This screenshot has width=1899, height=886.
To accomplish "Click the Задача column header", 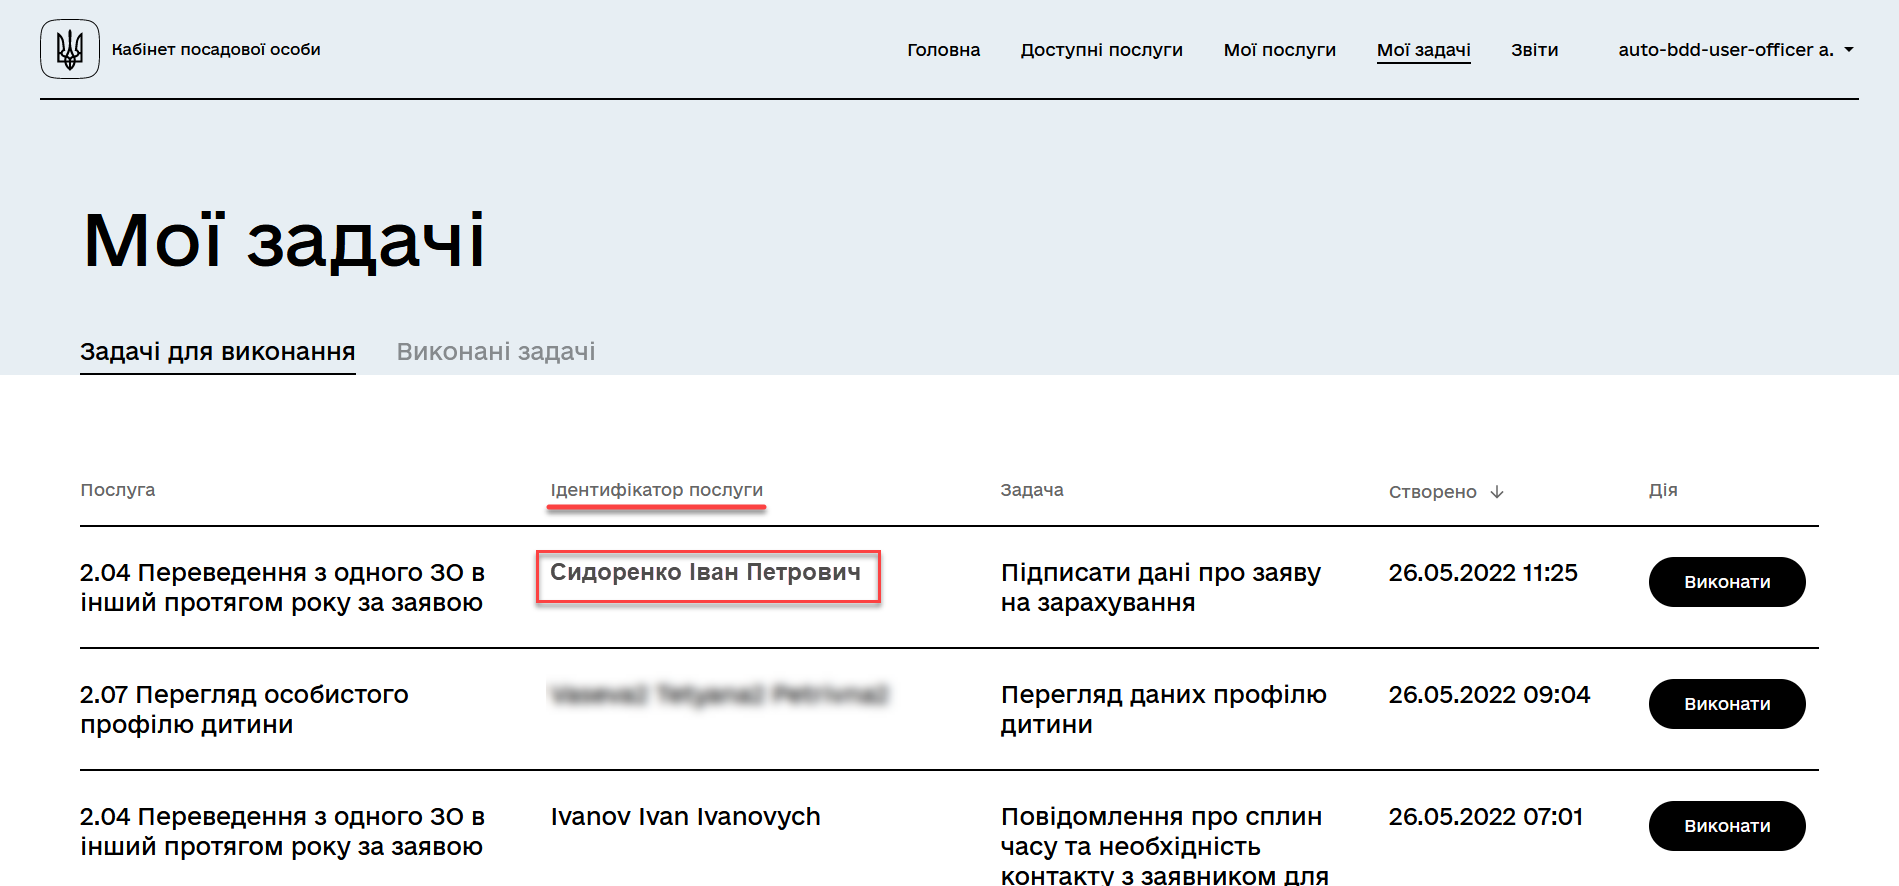I will [x=1032, y=490].
